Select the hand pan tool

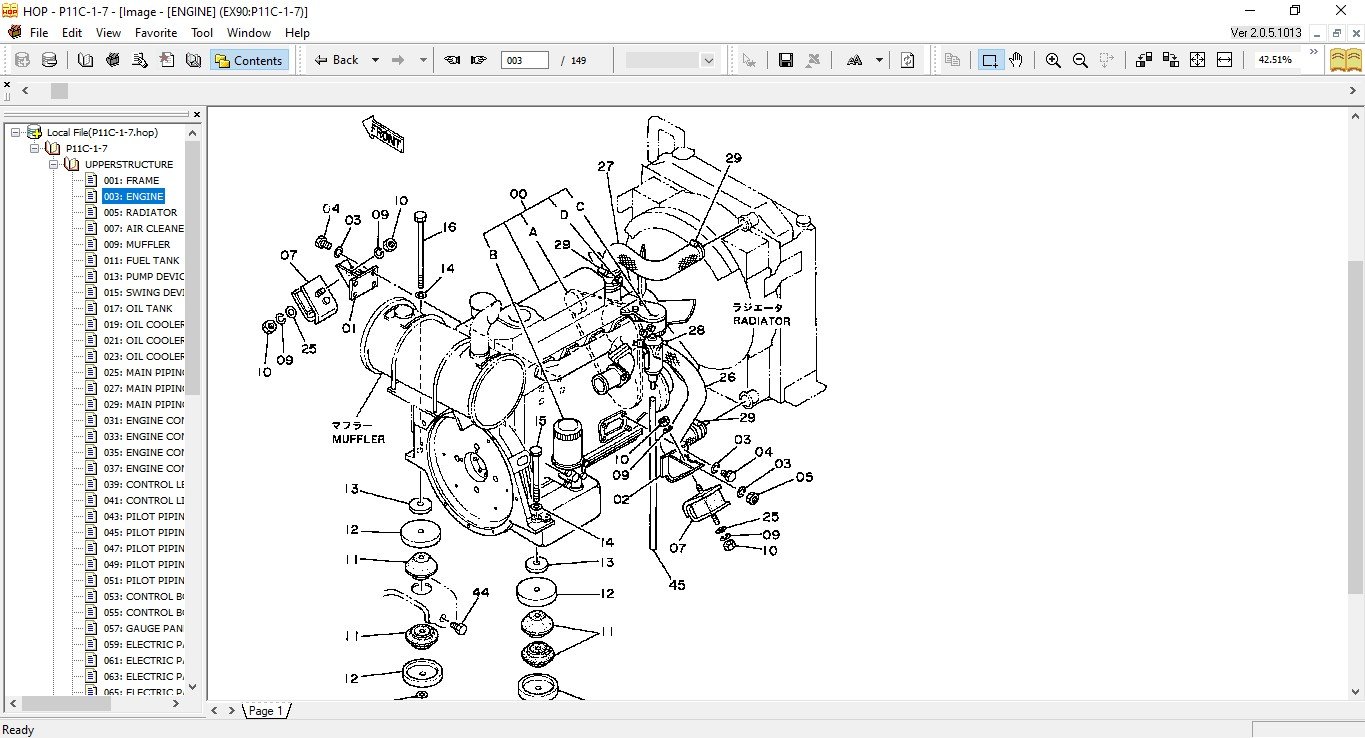click(1016, 60)
